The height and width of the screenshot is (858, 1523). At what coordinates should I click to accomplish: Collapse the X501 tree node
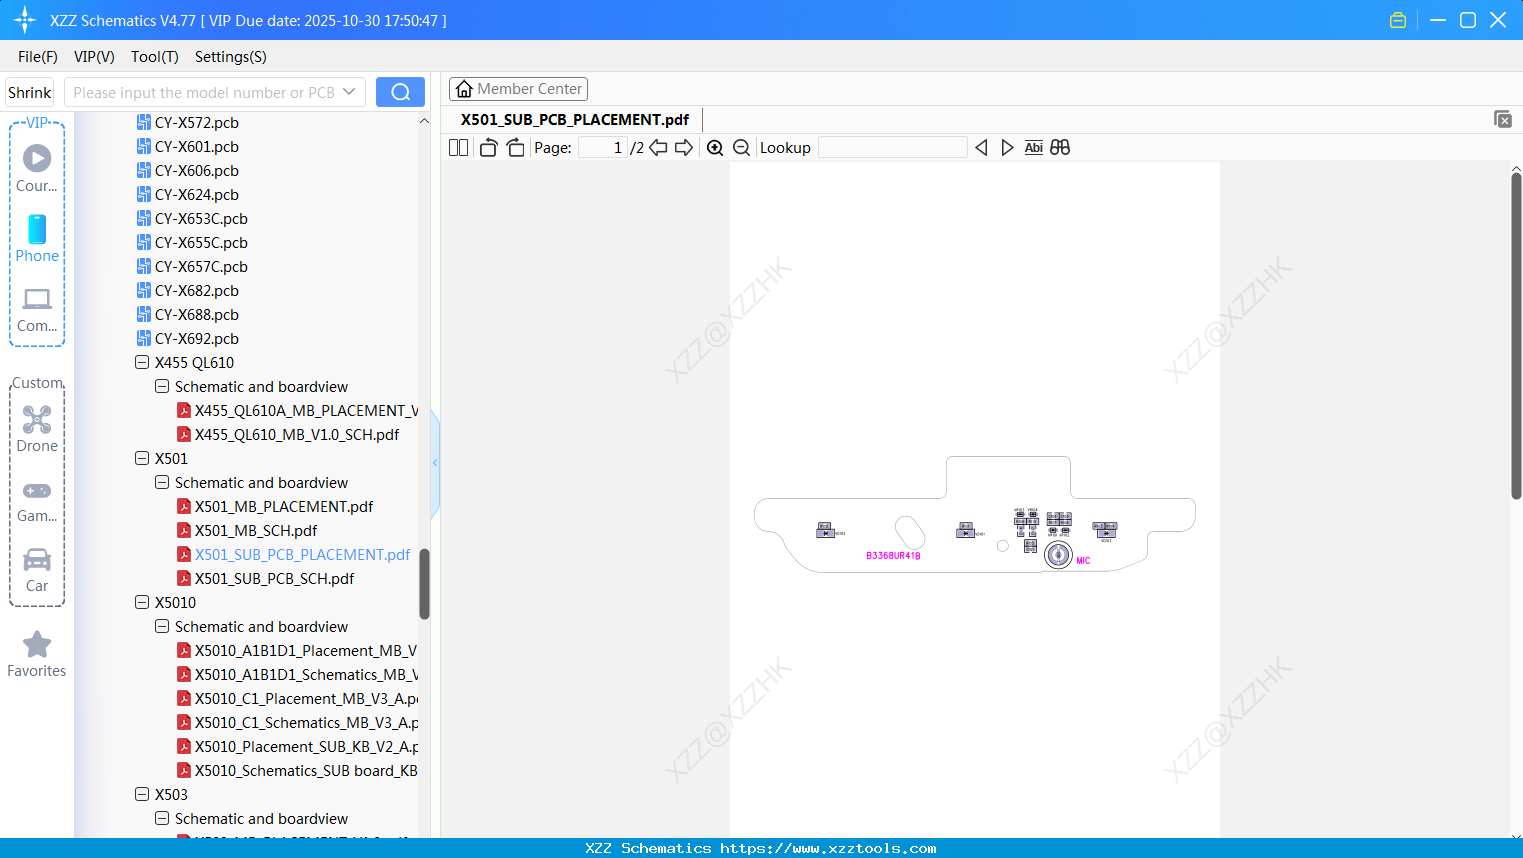tap(142, 458)
